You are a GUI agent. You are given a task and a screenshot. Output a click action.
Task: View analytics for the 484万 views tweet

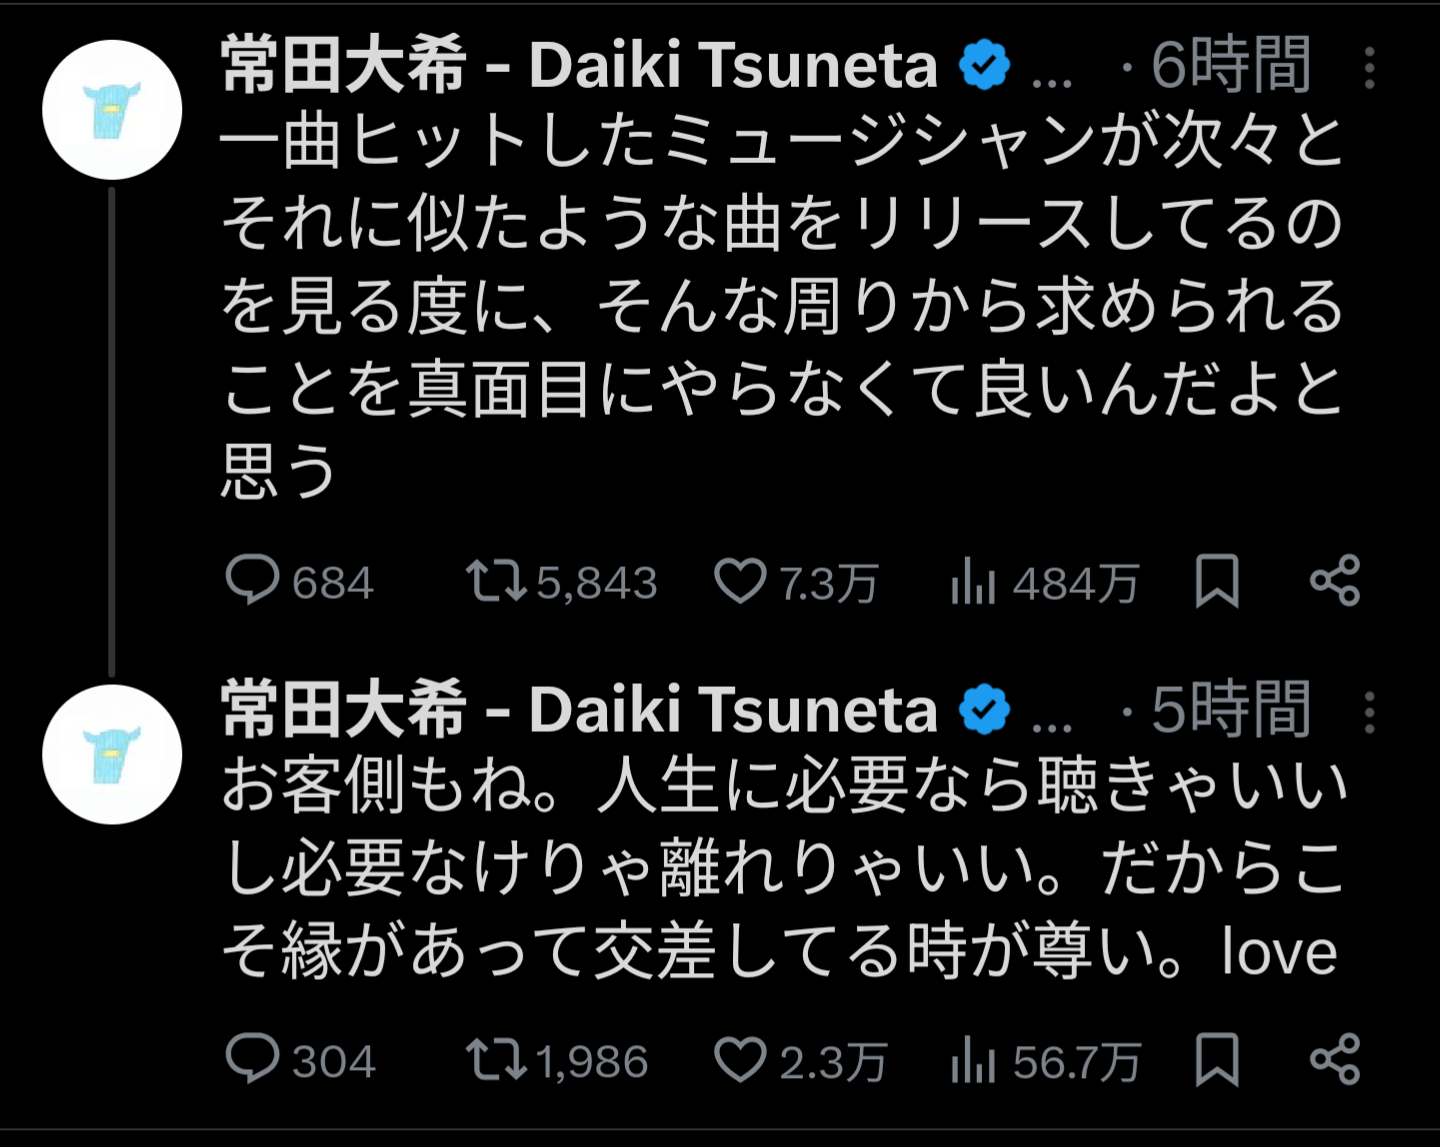[973, 582]
